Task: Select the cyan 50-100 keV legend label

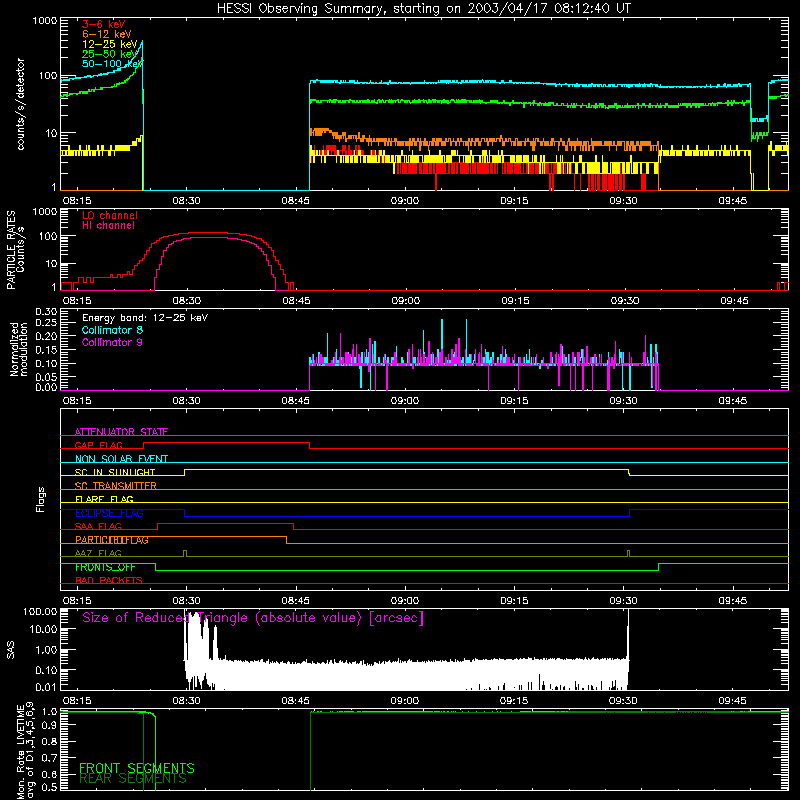Action: (x=113, y=64)
